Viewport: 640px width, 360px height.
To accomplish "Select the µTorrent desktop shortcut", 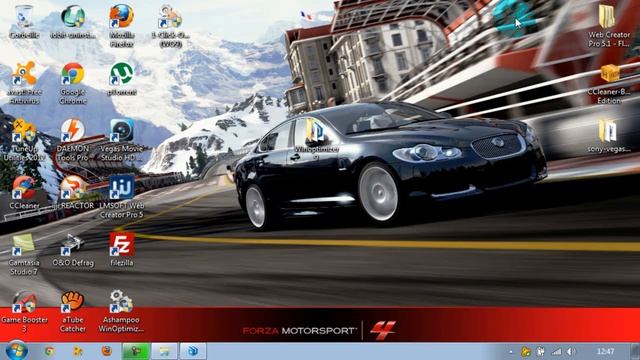I will pos(122,78).
